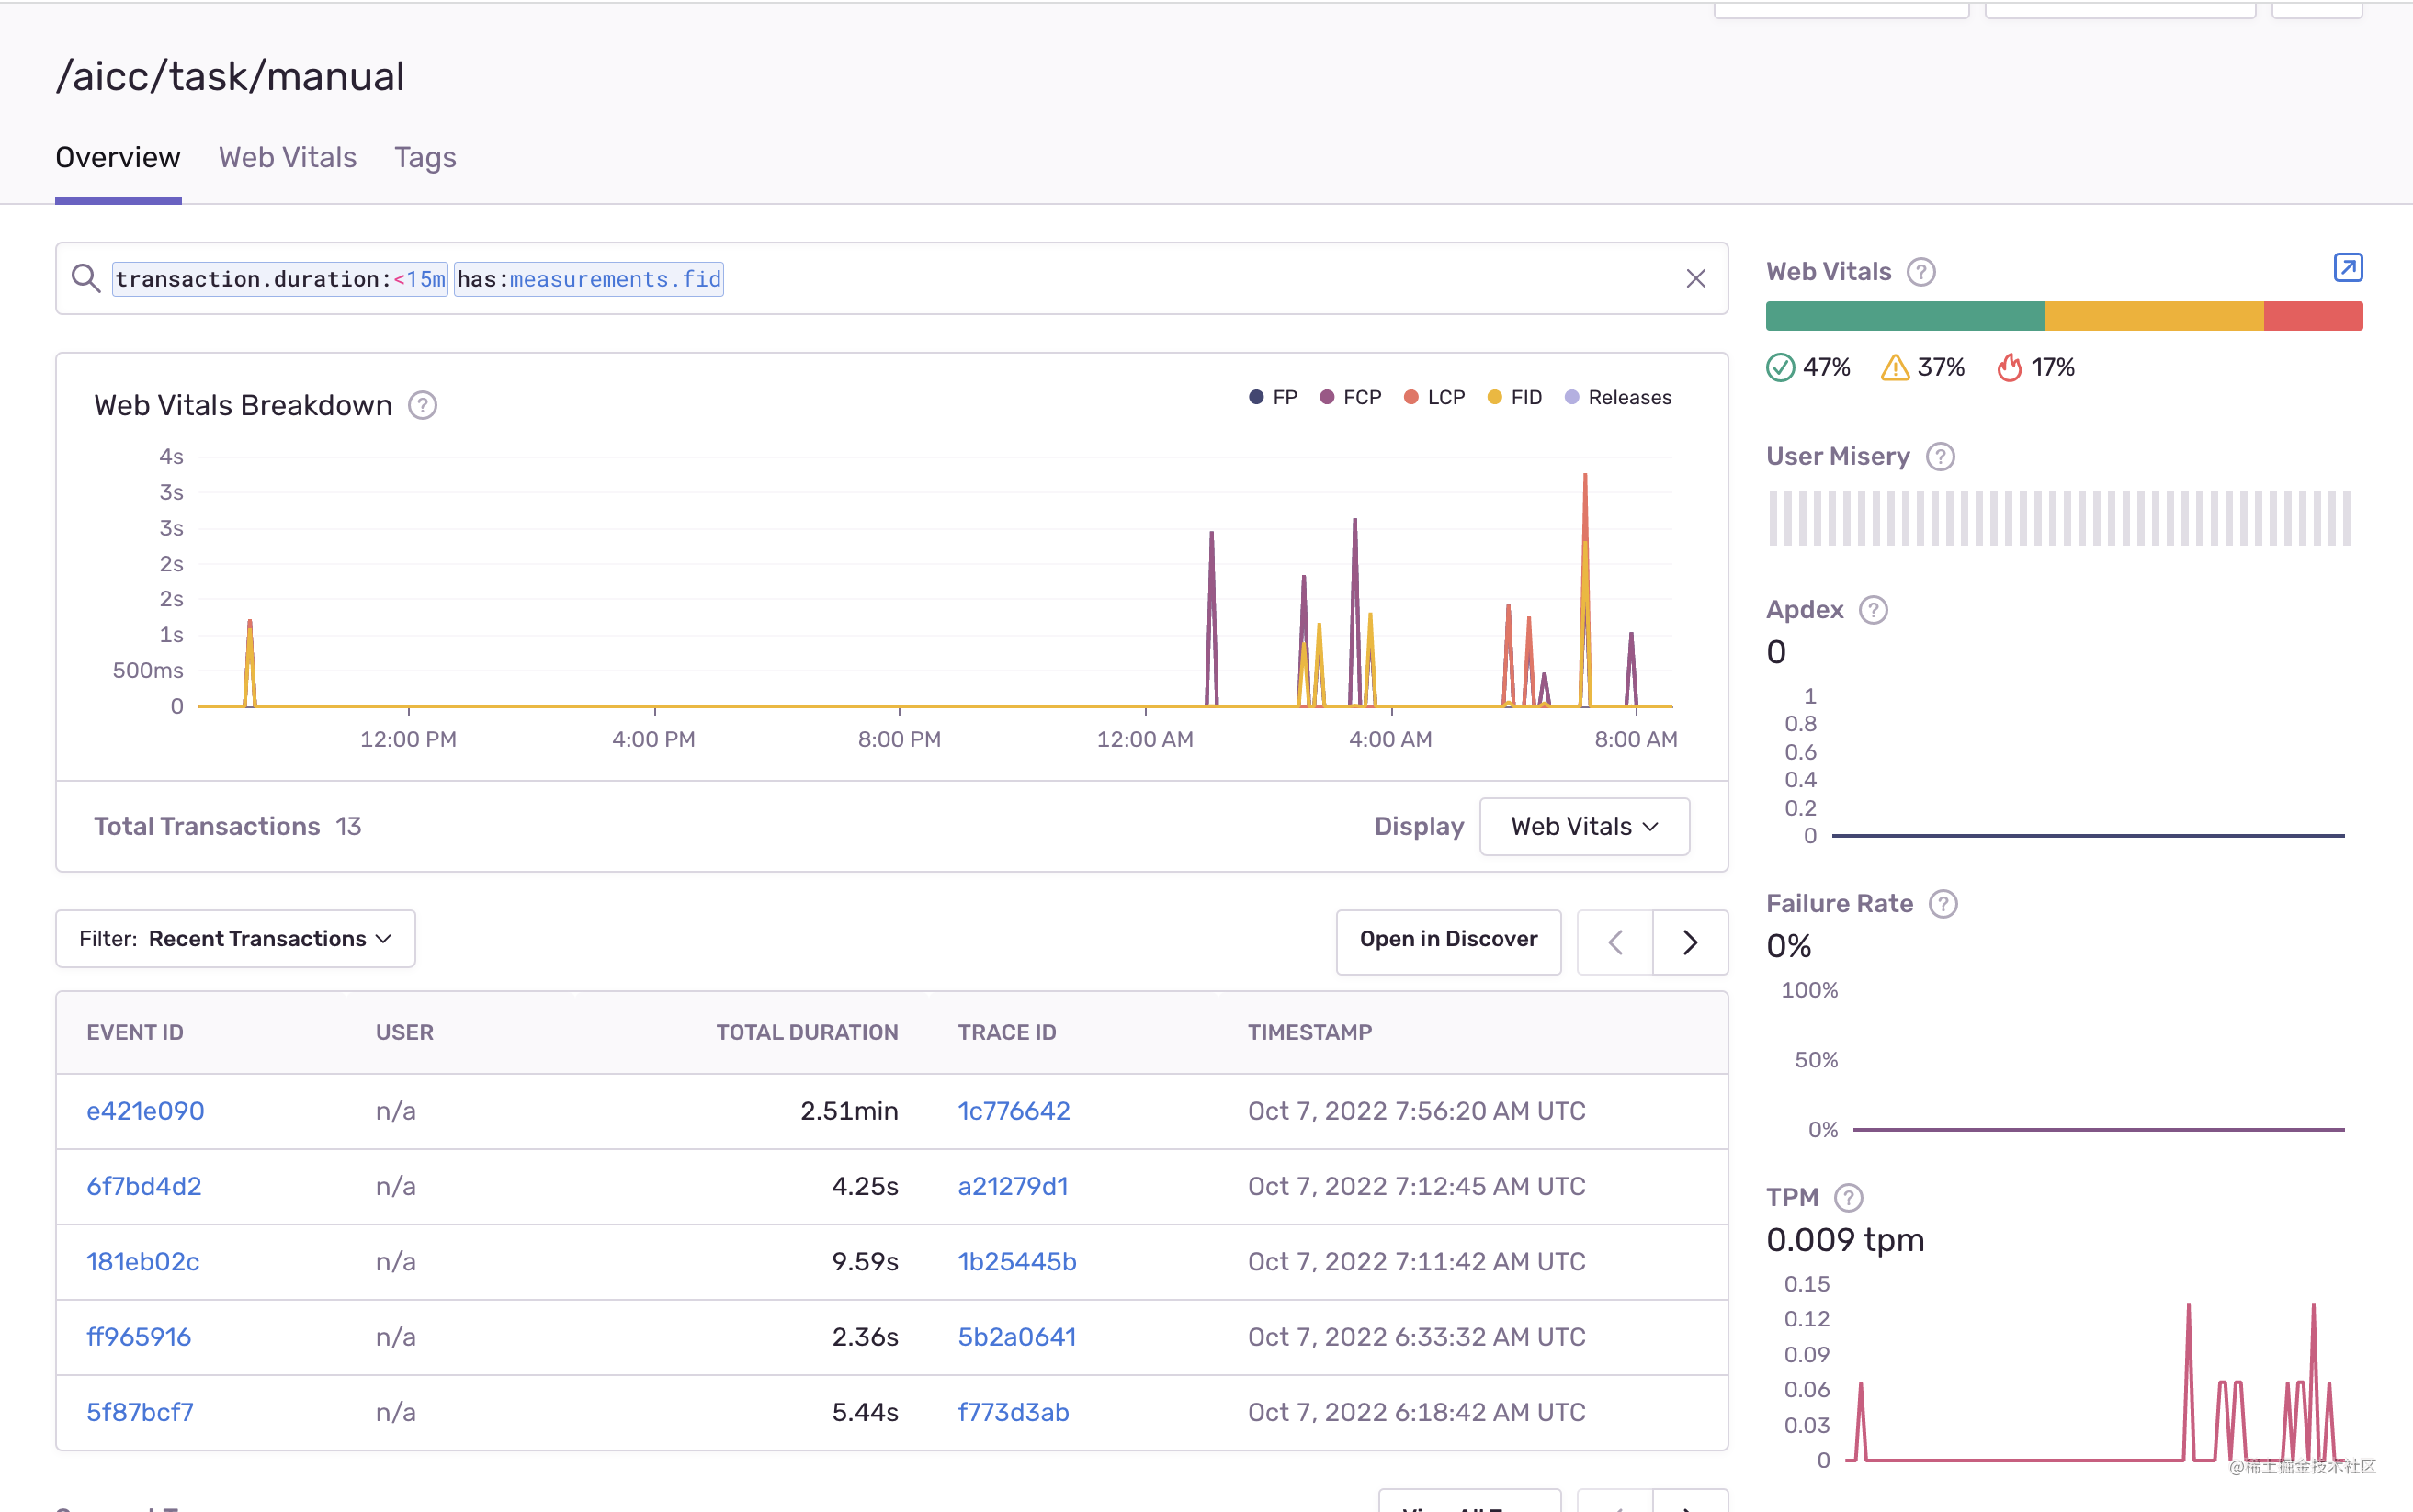Open event e421e090

[x=145, y=1111]
